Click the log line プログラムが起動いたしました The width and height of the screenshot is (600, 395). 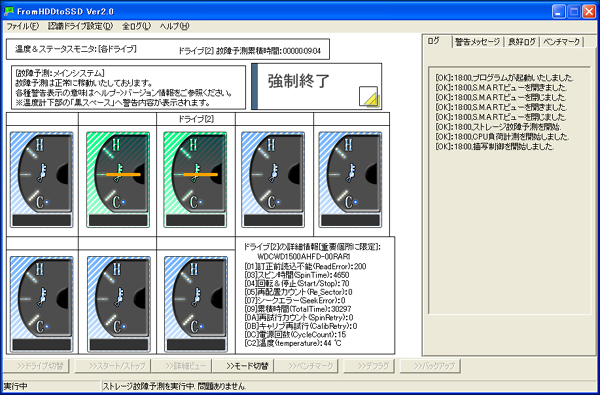point(504,78)
